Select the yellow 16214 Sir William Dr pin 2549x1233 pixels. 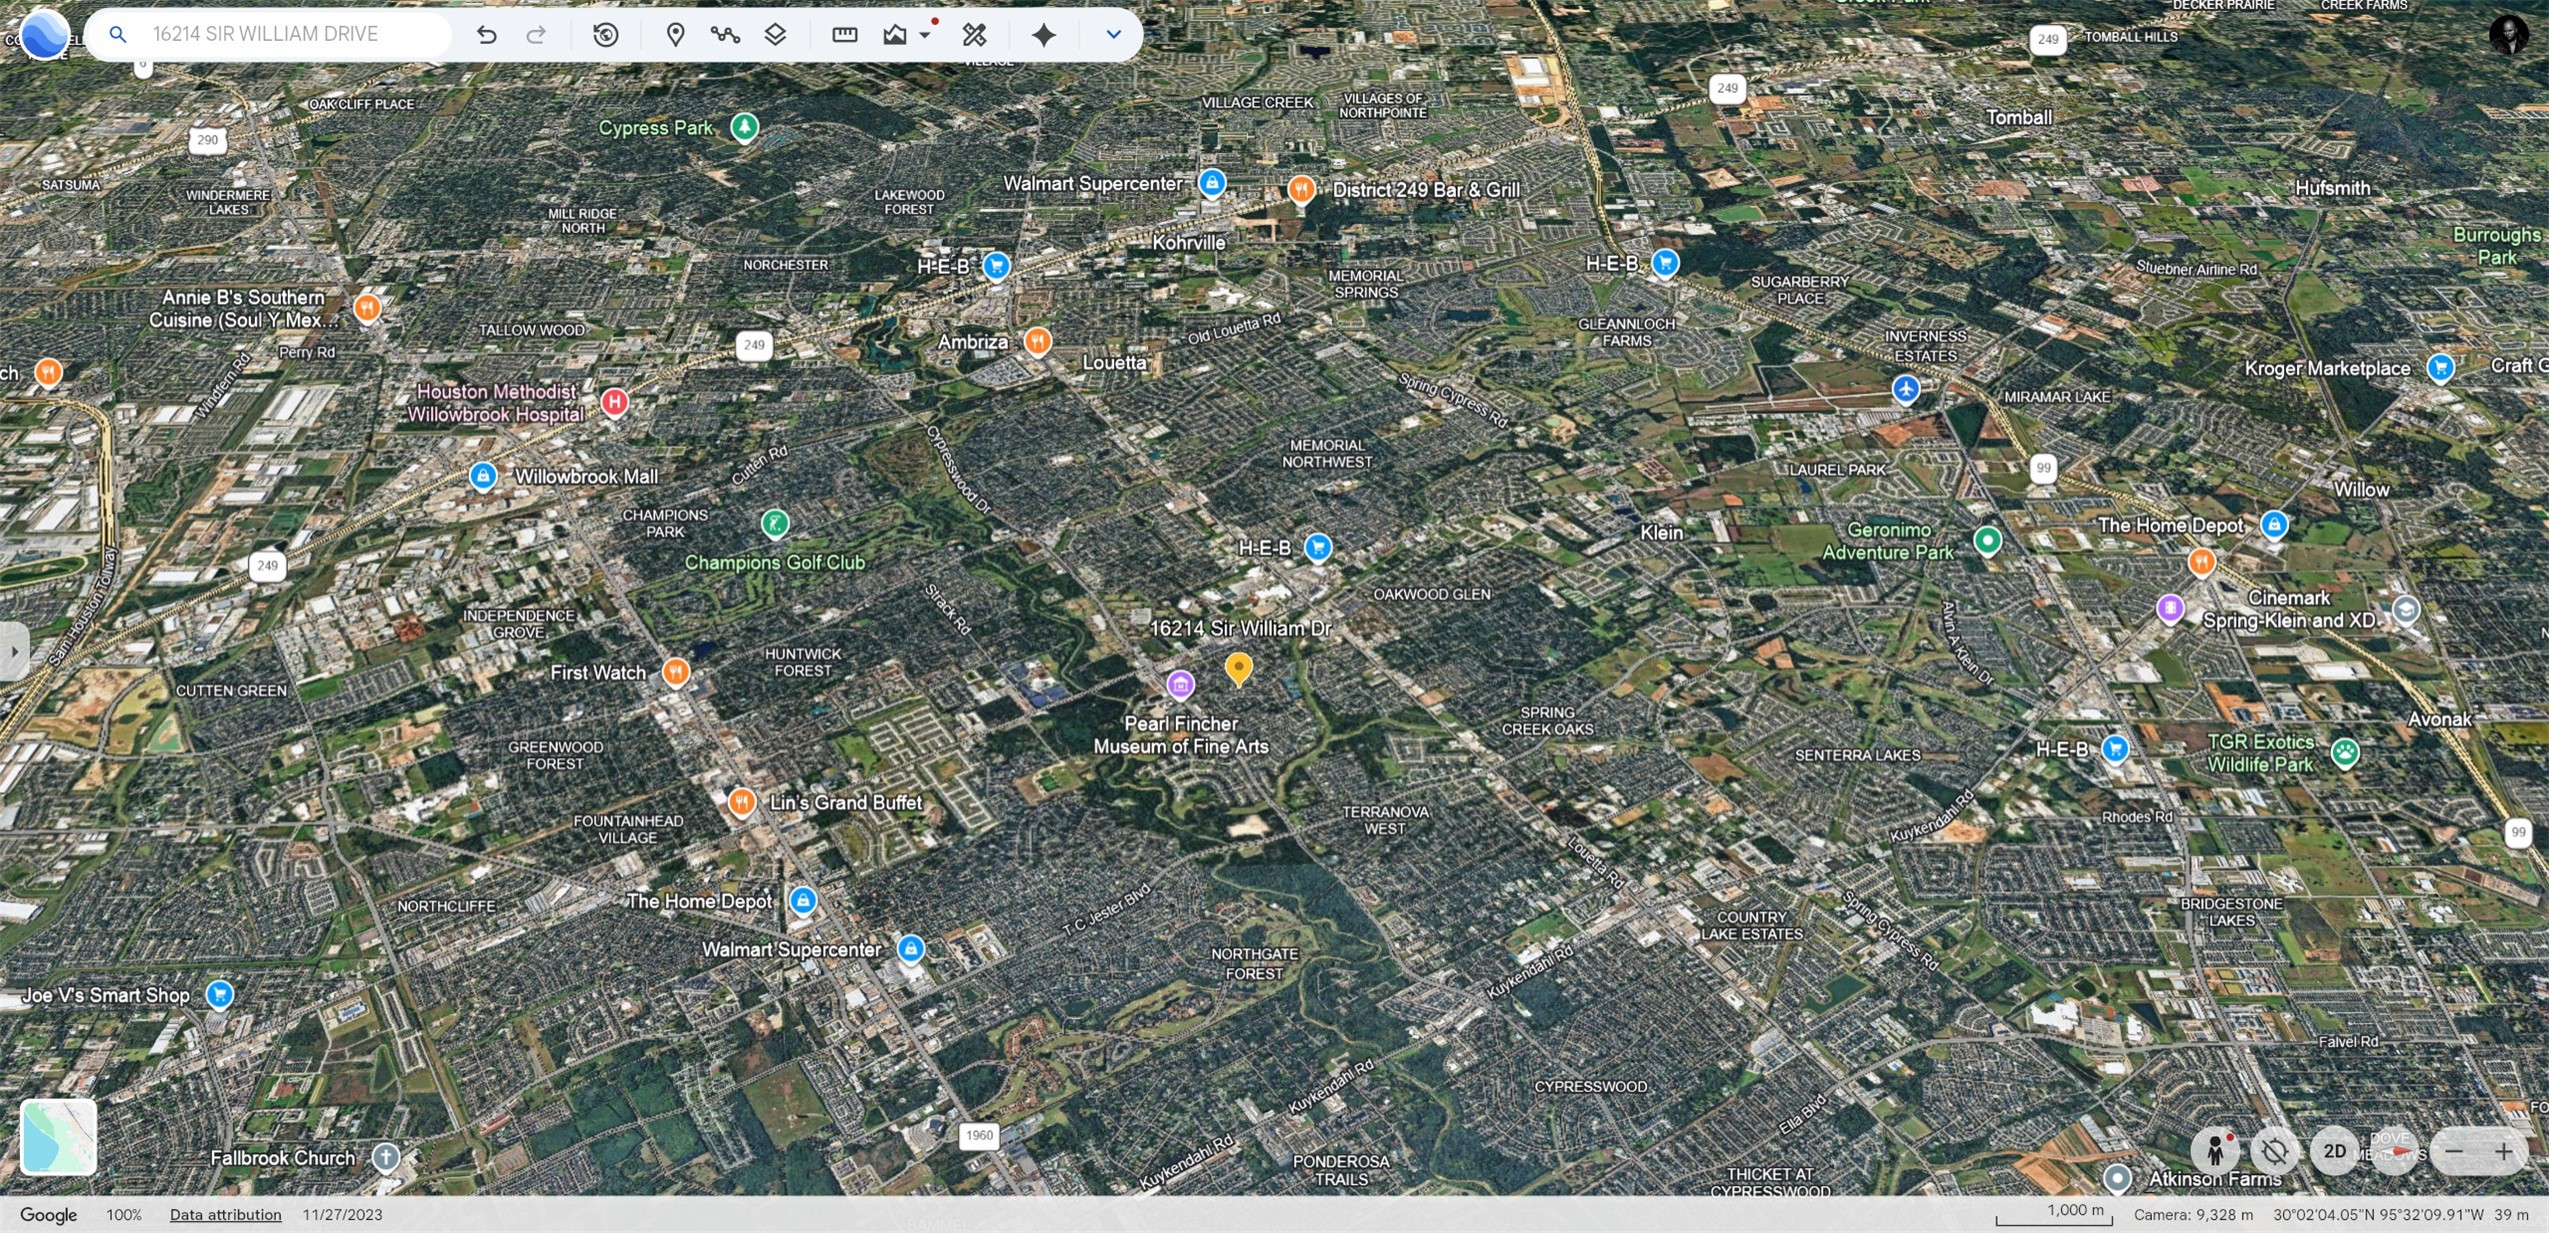pyautogui.click(x=1238, y=667)
